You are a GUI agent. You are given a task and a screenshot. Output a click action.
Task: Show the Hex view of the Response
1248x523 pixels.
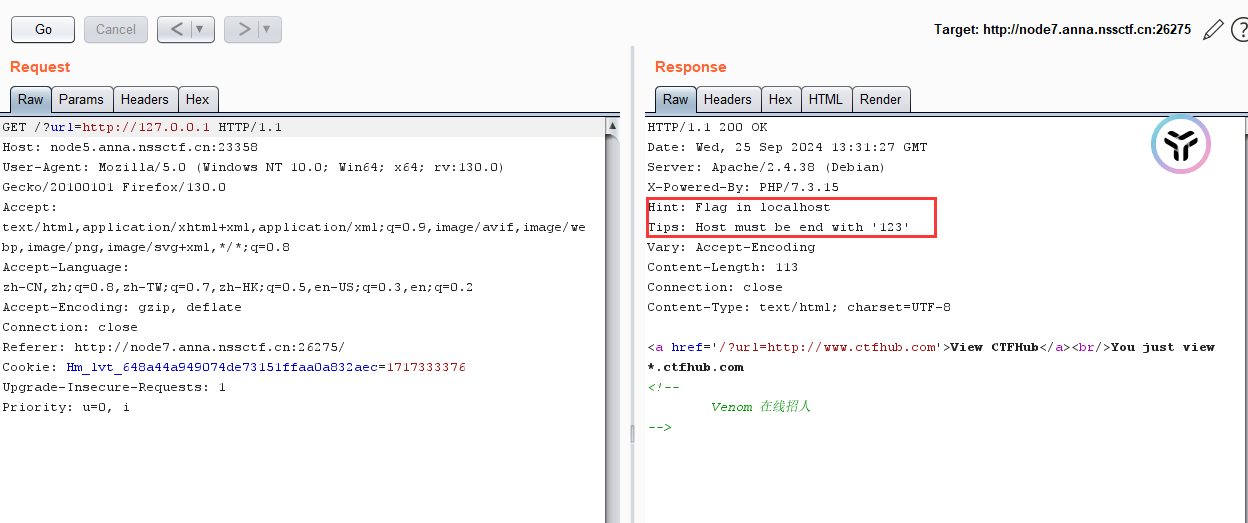pos(780,99)
